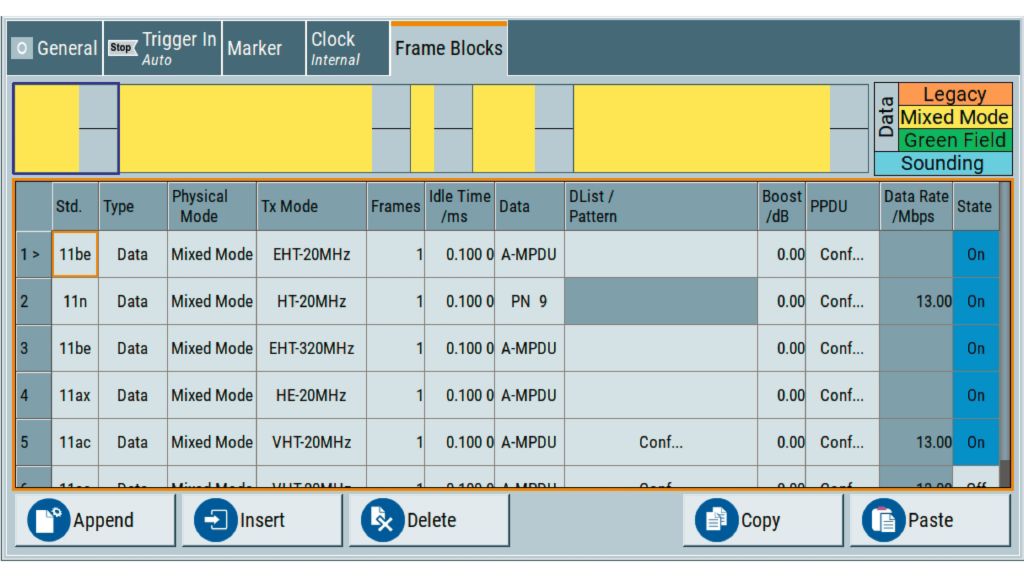Click the Append document icon
The image size is (1024, 576).
[49, 521]
